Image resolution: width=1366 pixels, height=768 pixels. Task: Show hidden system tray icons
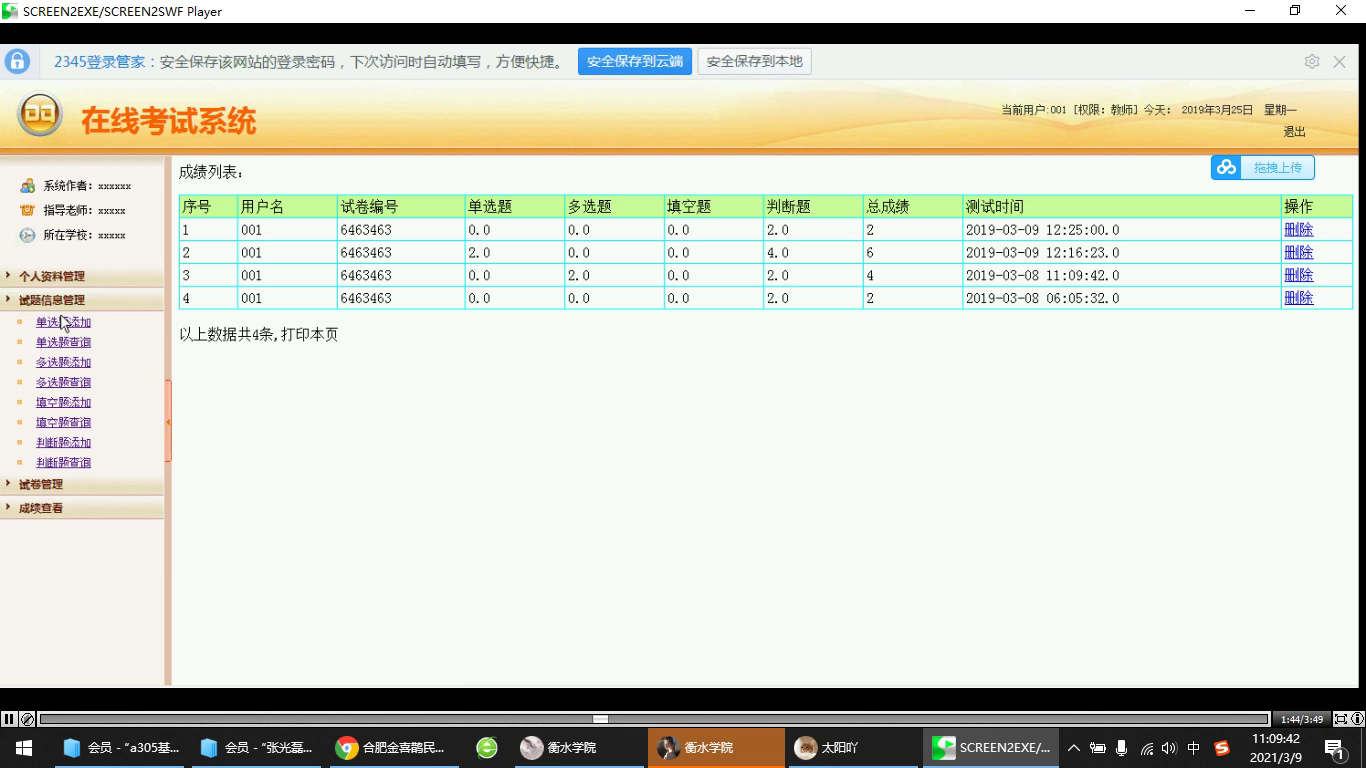tap(1074, 748)
